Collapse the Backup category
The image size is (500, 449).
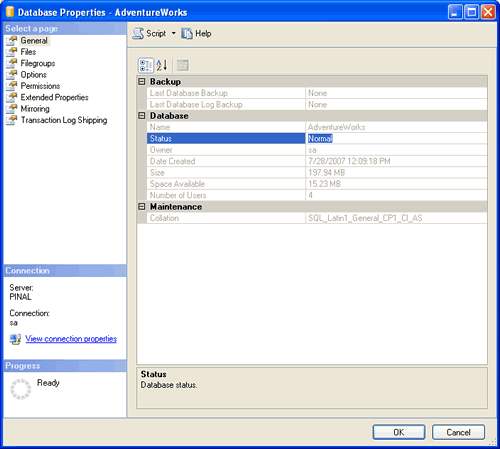click(x=142, y=82)
